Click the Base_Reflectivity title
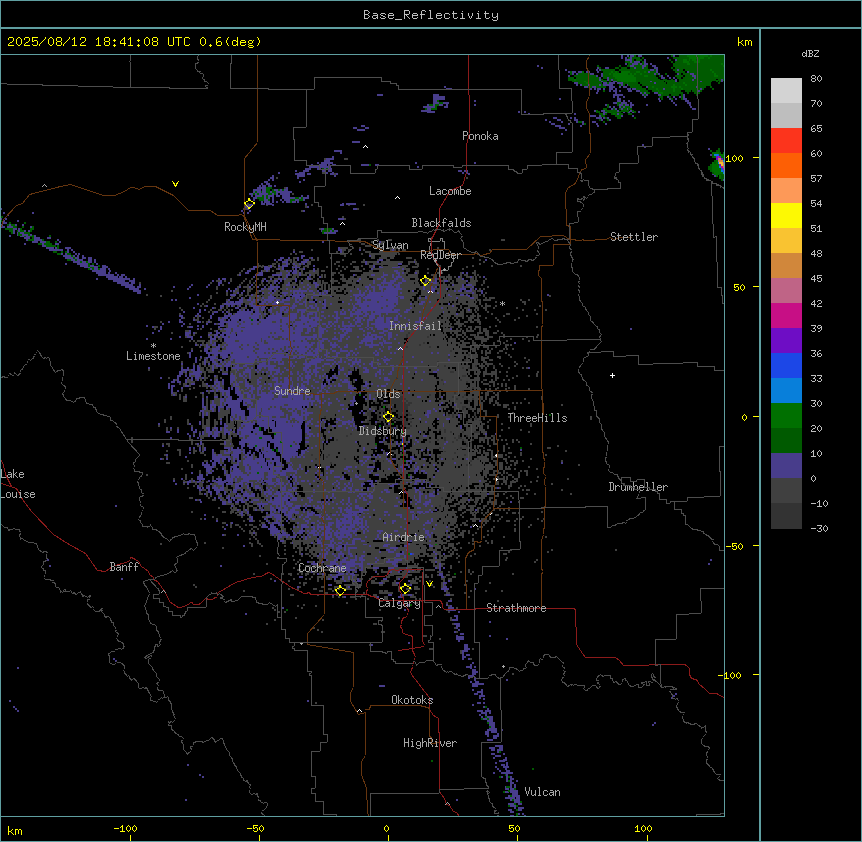 [431, 15]
